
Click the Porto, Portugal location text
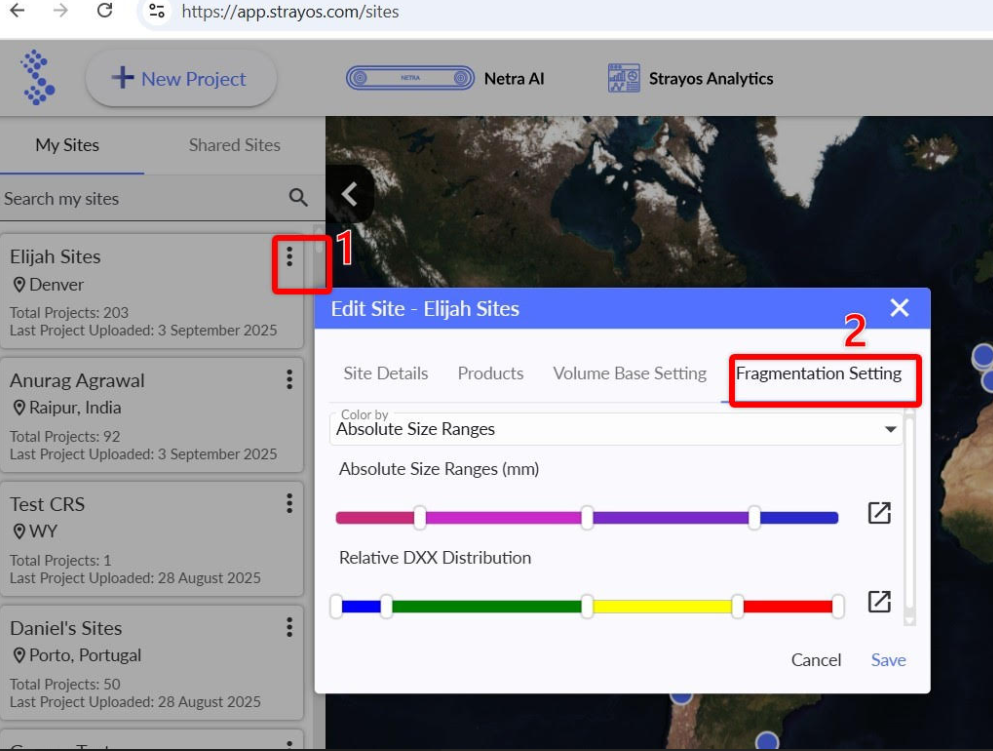pyautogui.click(x=85, y=655)
